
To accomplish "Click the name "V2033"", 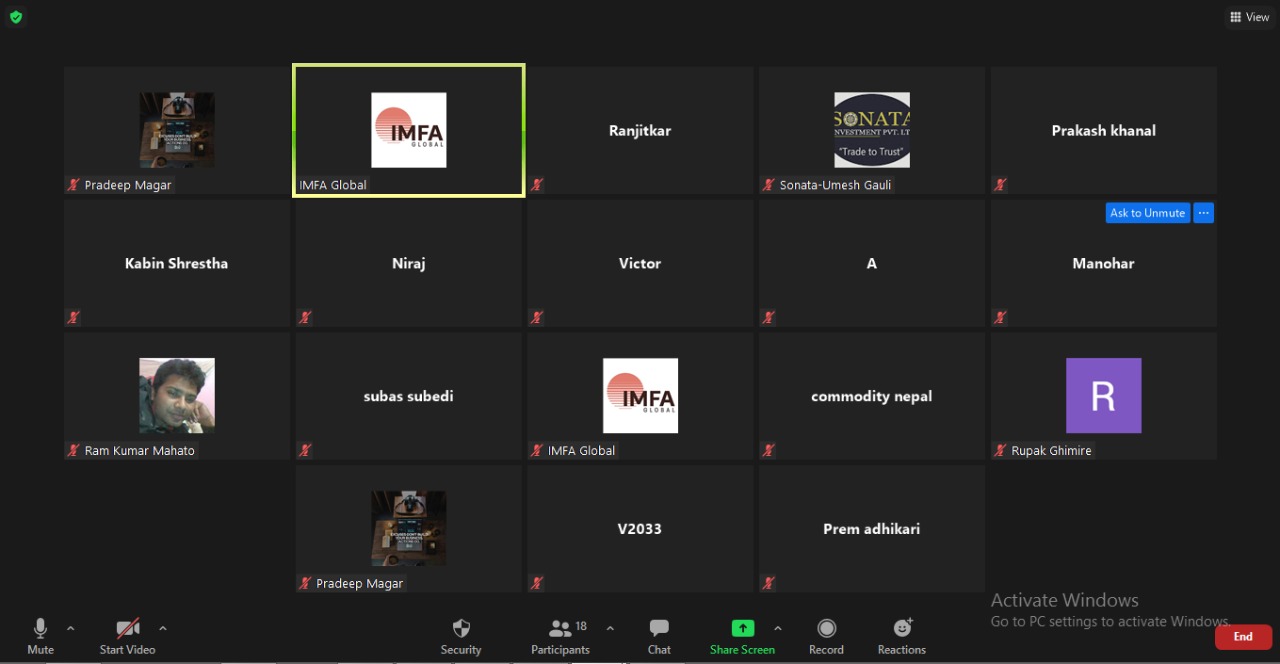I will 640,529.
